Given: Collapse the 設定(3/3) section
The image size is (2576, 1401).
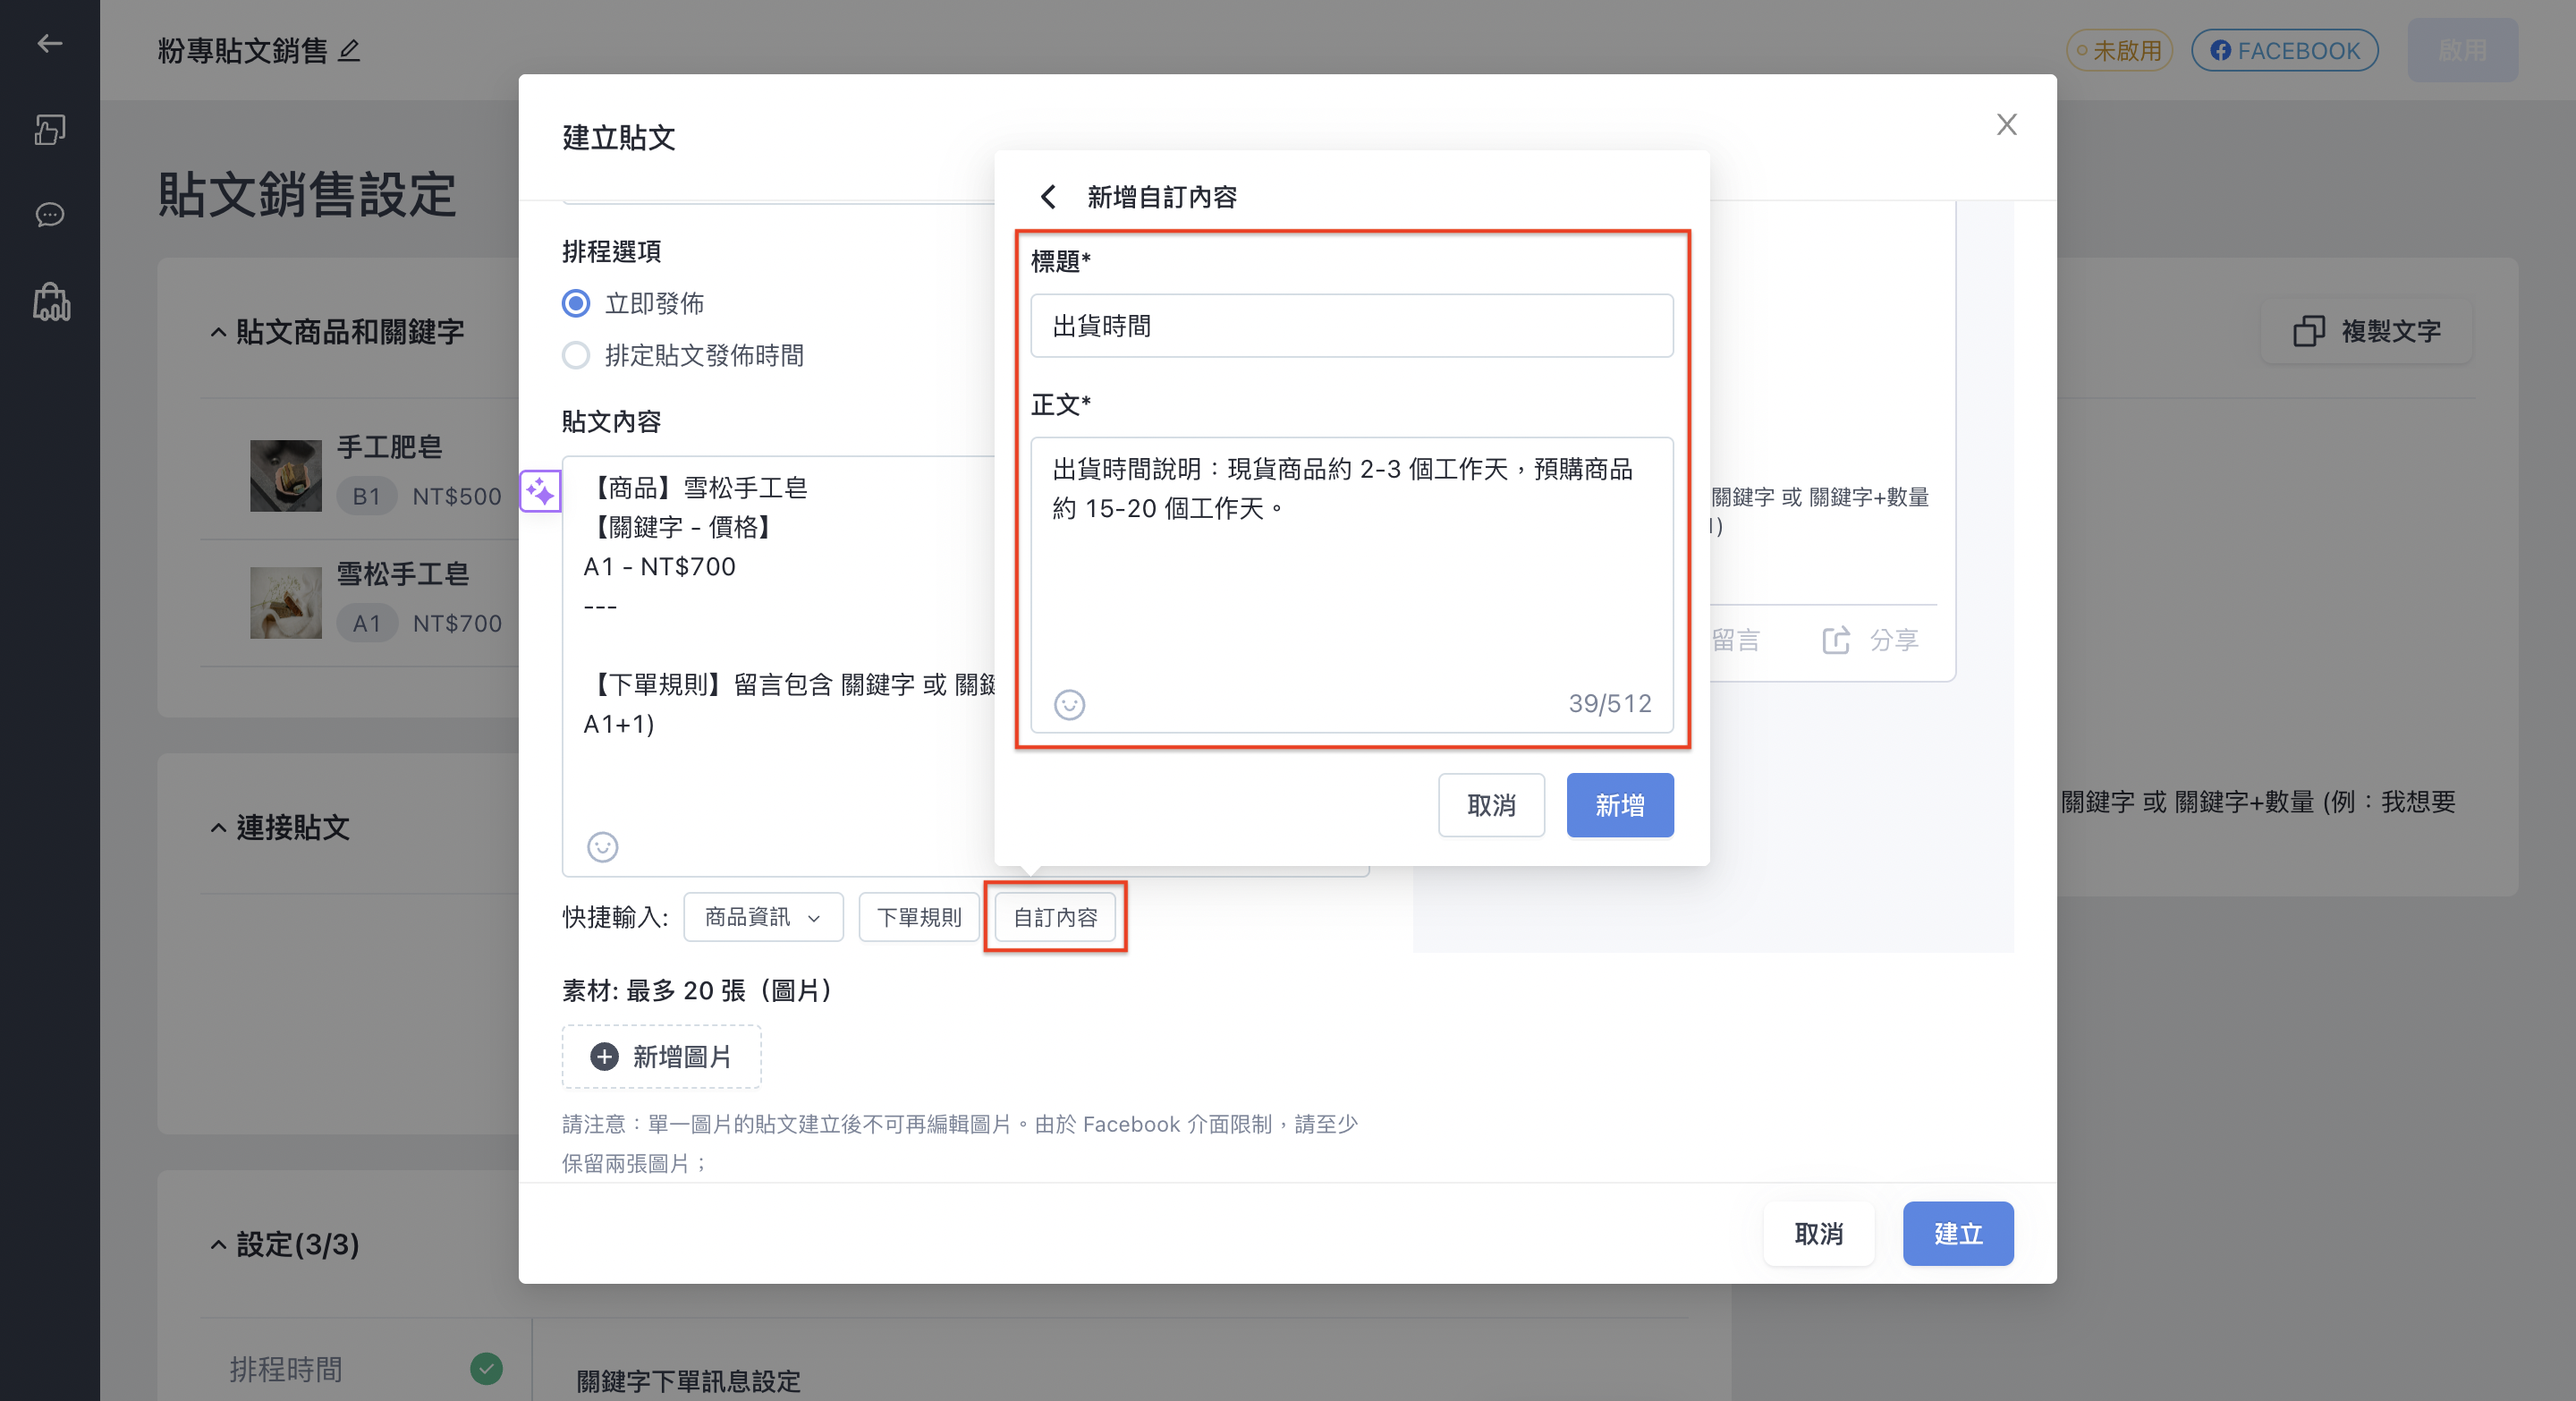Looking at the screenshot, I should pos(218,1245).
